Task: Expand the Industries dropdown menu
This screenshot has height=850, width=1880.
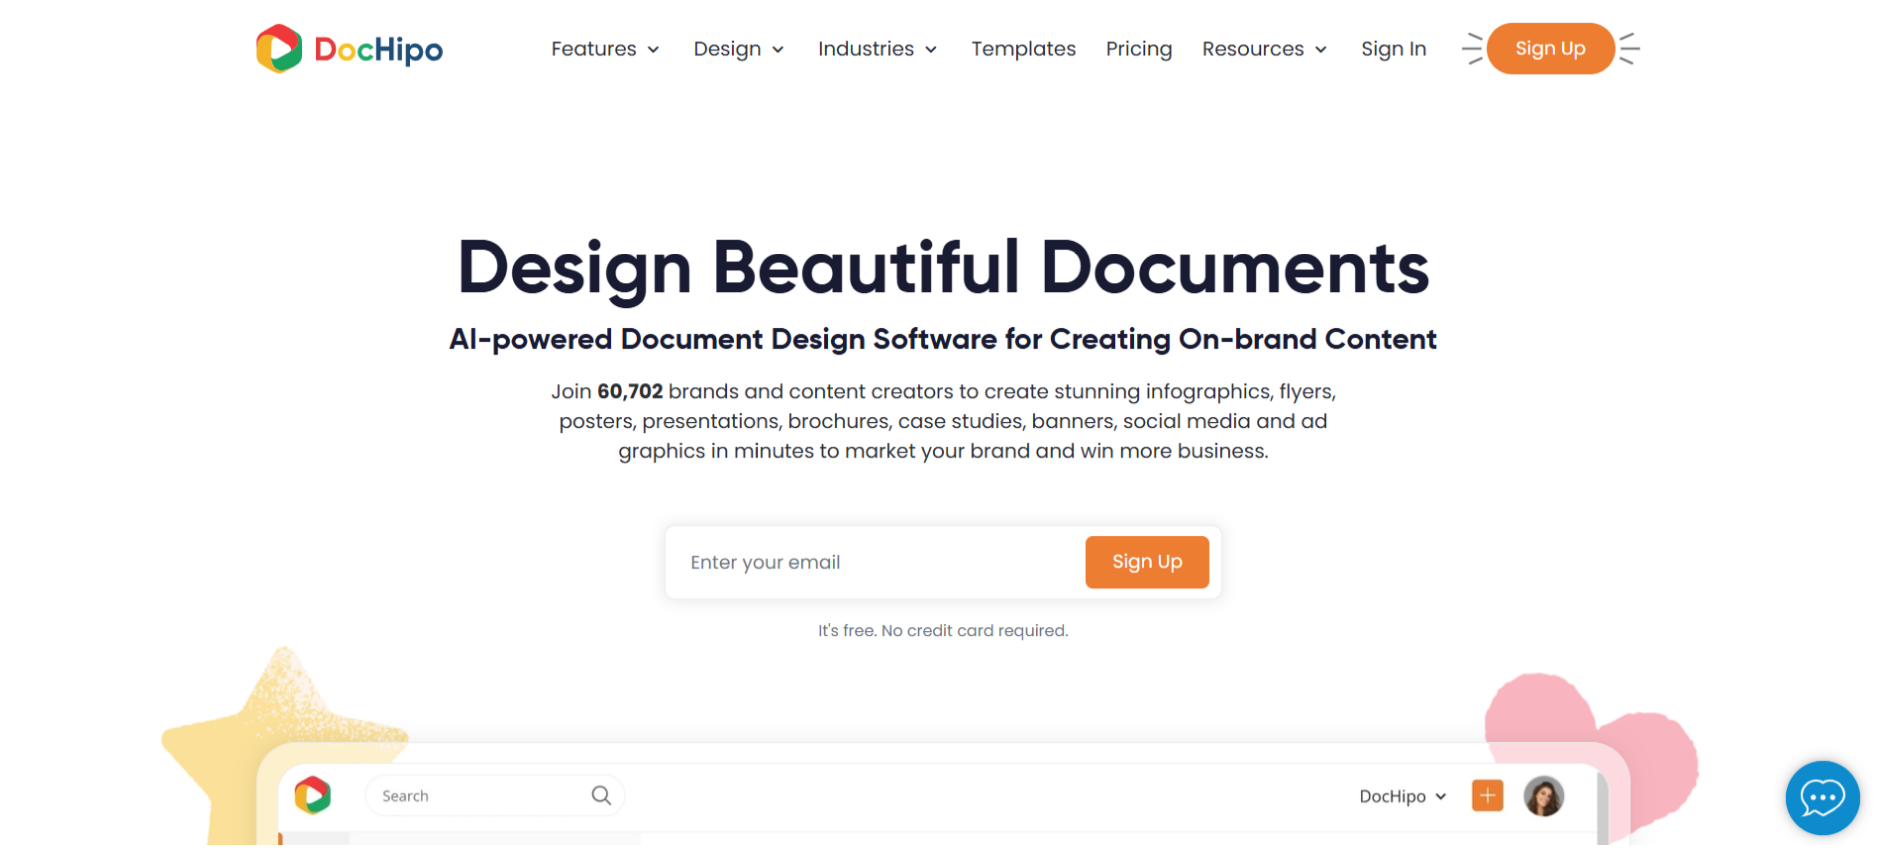Action: (x=877, y=49)
